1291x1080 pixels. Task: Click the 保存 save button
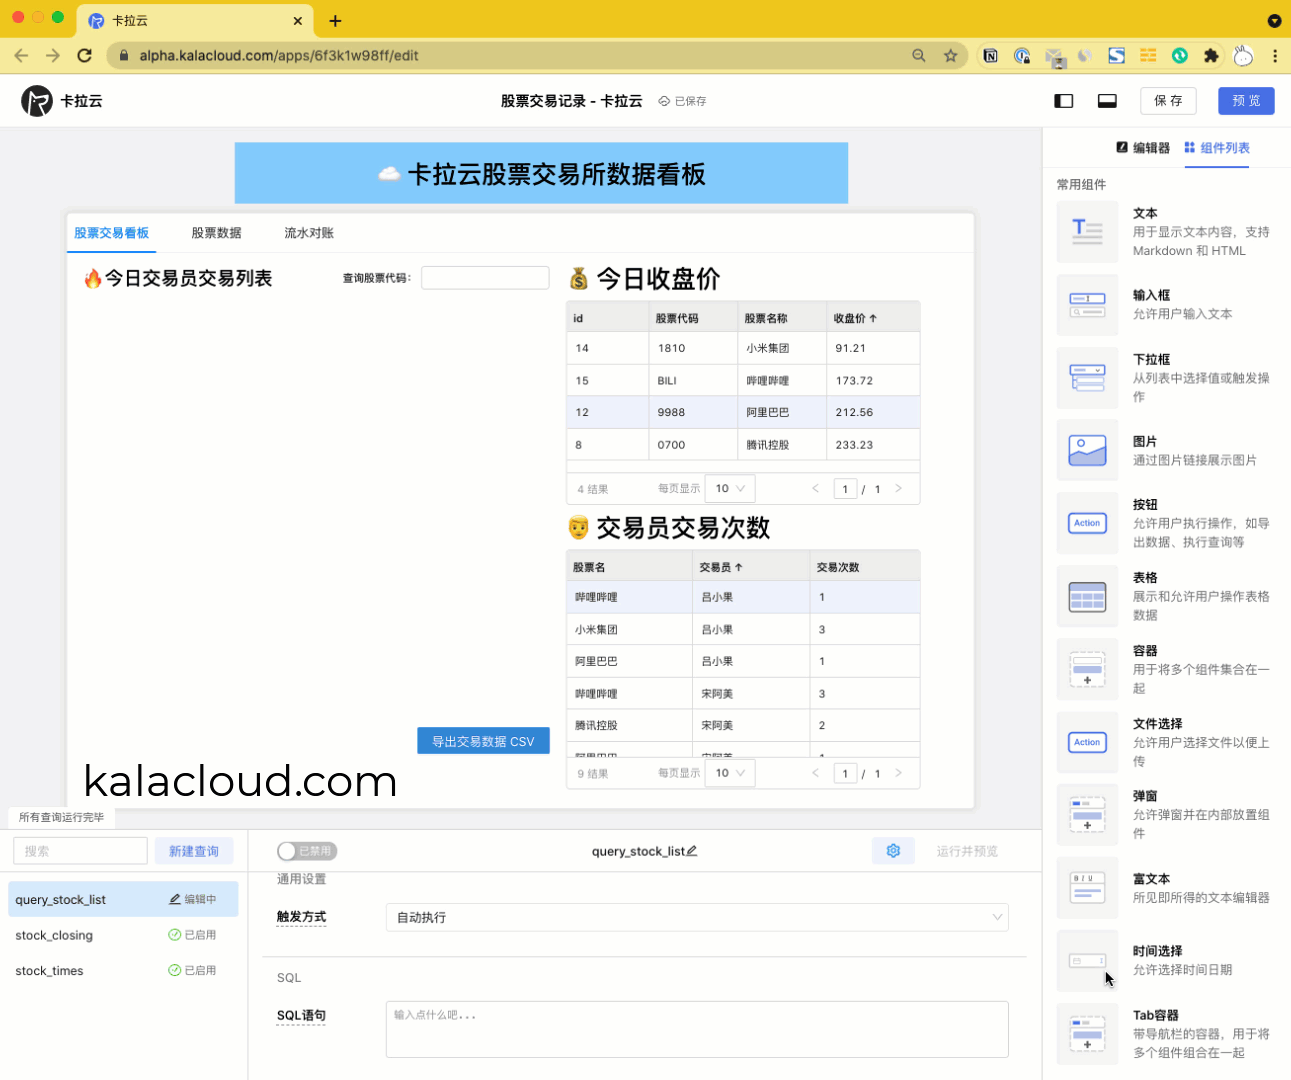1168,101
